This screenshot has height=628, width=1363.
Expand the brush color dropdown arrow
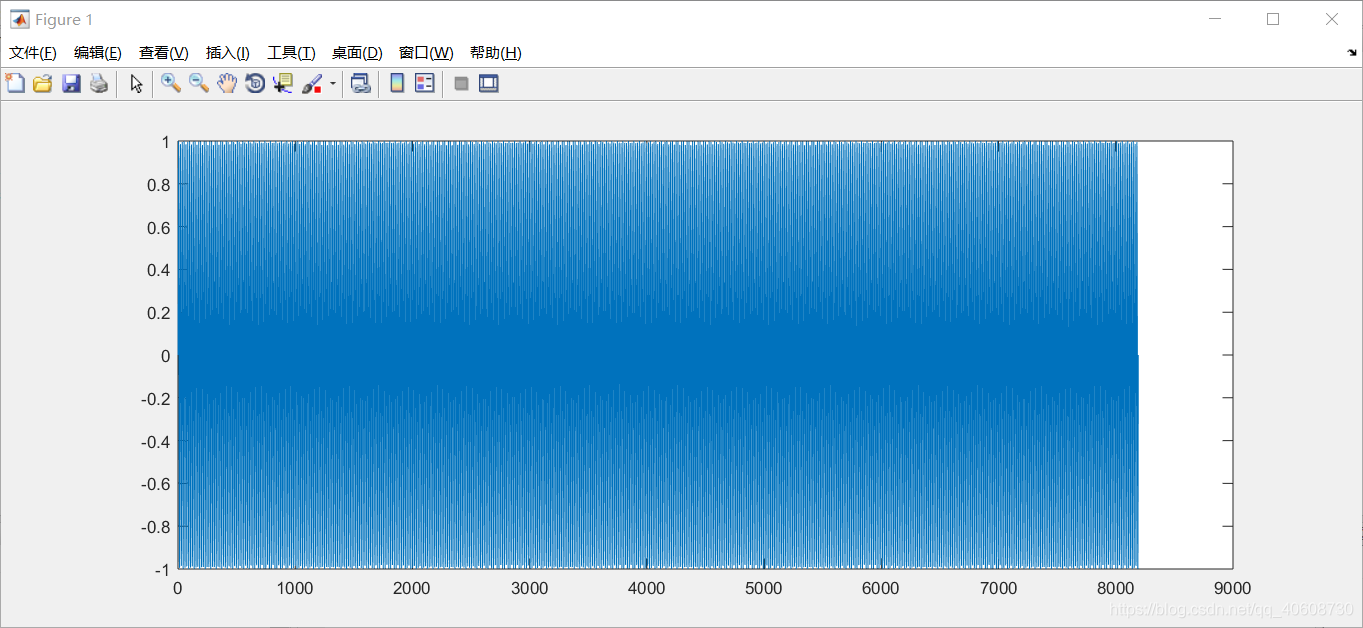332,84
